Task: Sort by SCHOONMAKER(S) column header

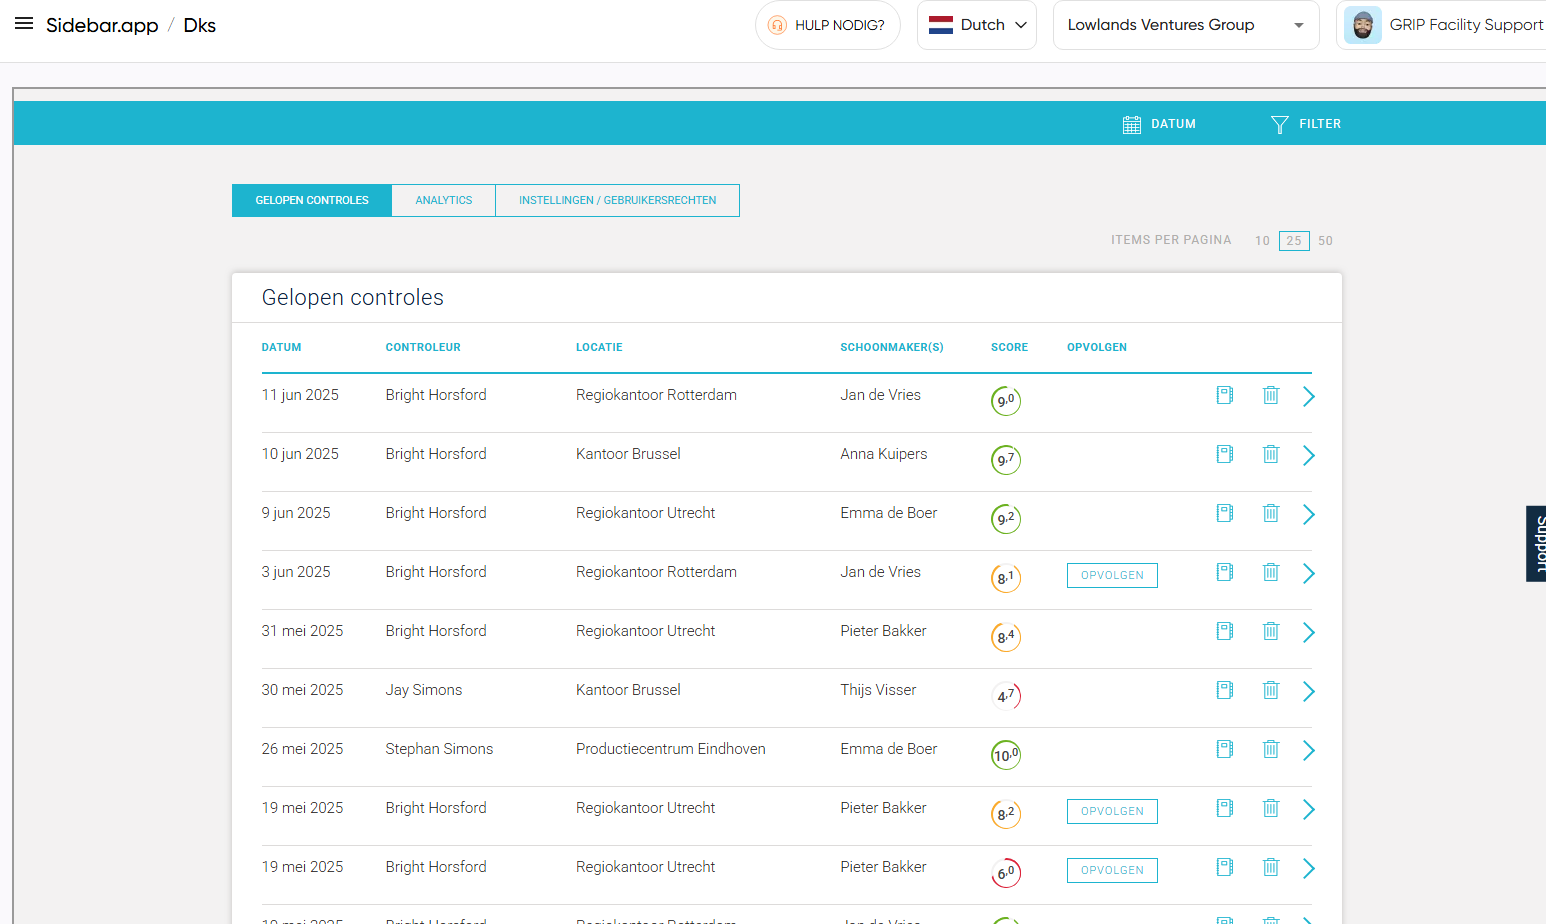Action: [x=892, y=347]
